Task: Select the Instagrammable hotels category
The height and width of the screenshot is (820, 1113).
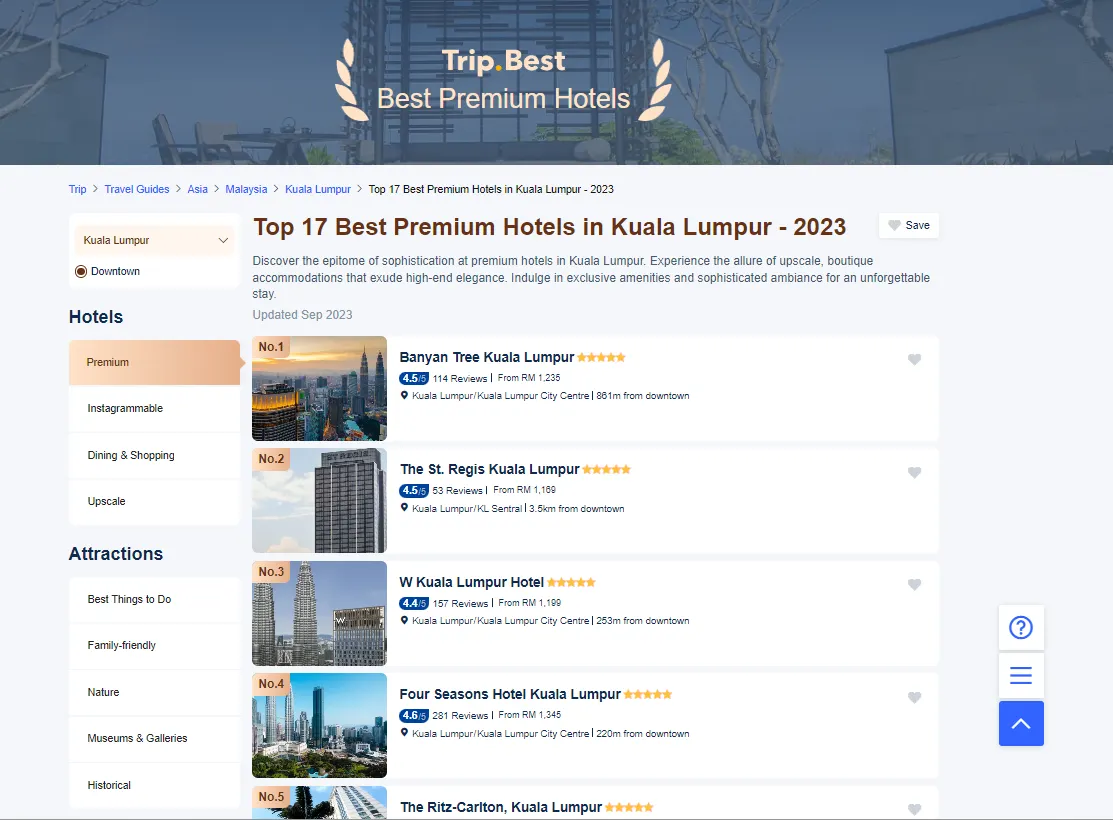Action: [125, 409]
